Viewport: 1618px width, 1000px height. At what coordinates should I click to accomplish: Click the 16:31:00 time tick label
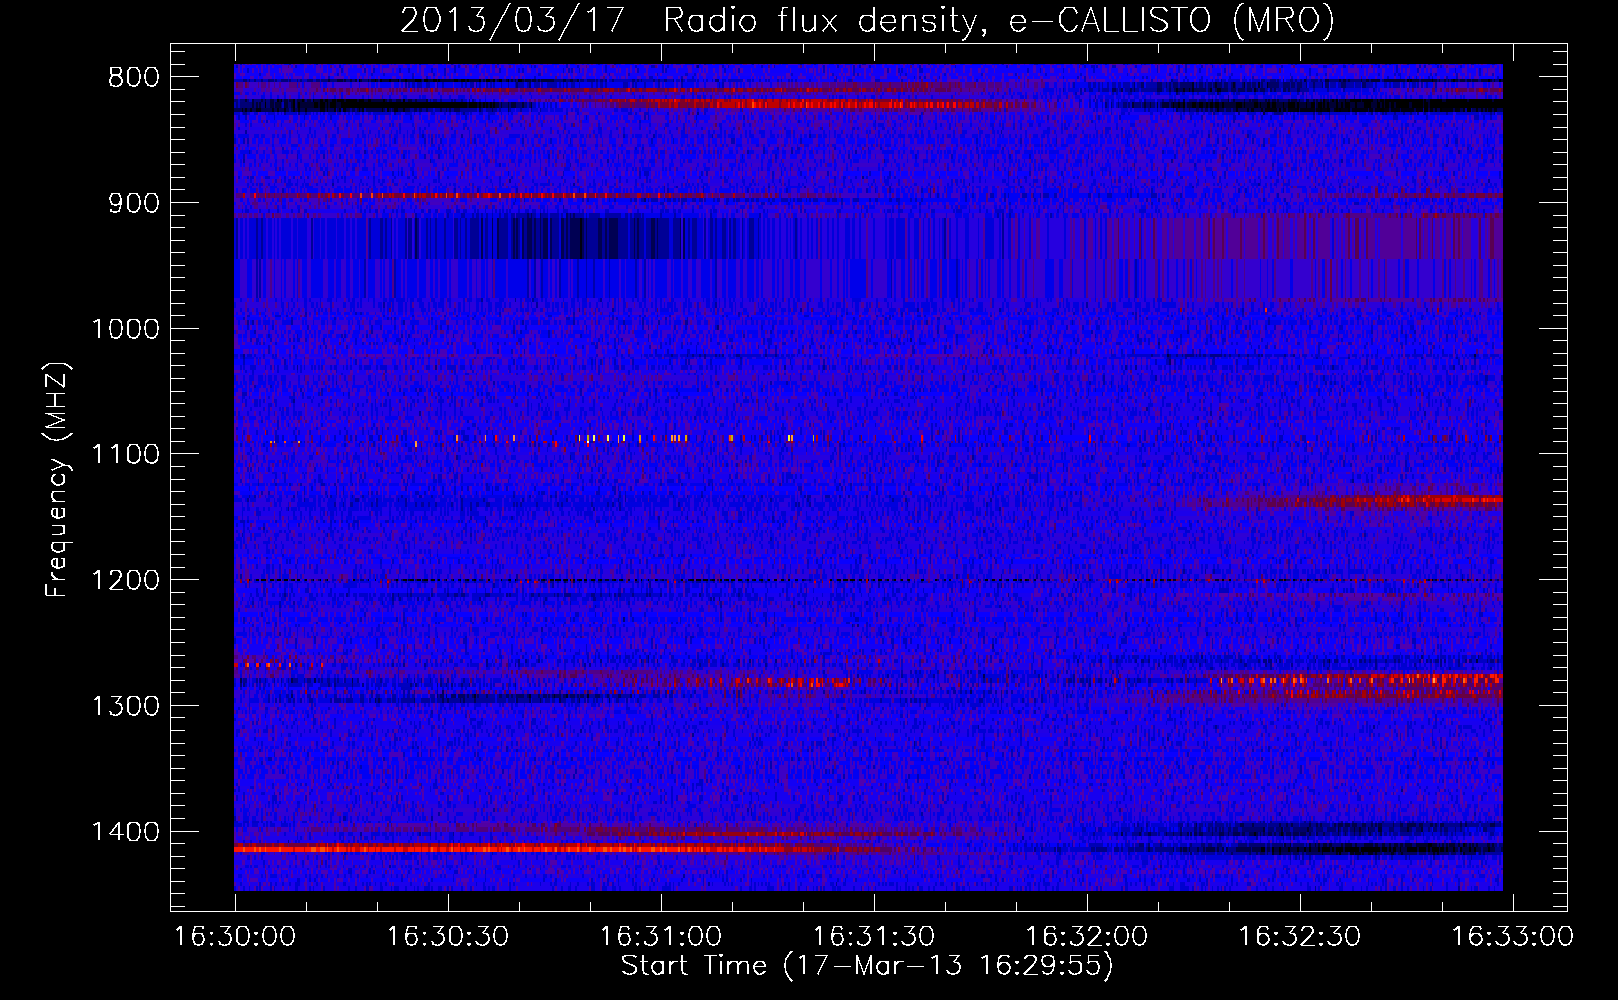[661, 937]
